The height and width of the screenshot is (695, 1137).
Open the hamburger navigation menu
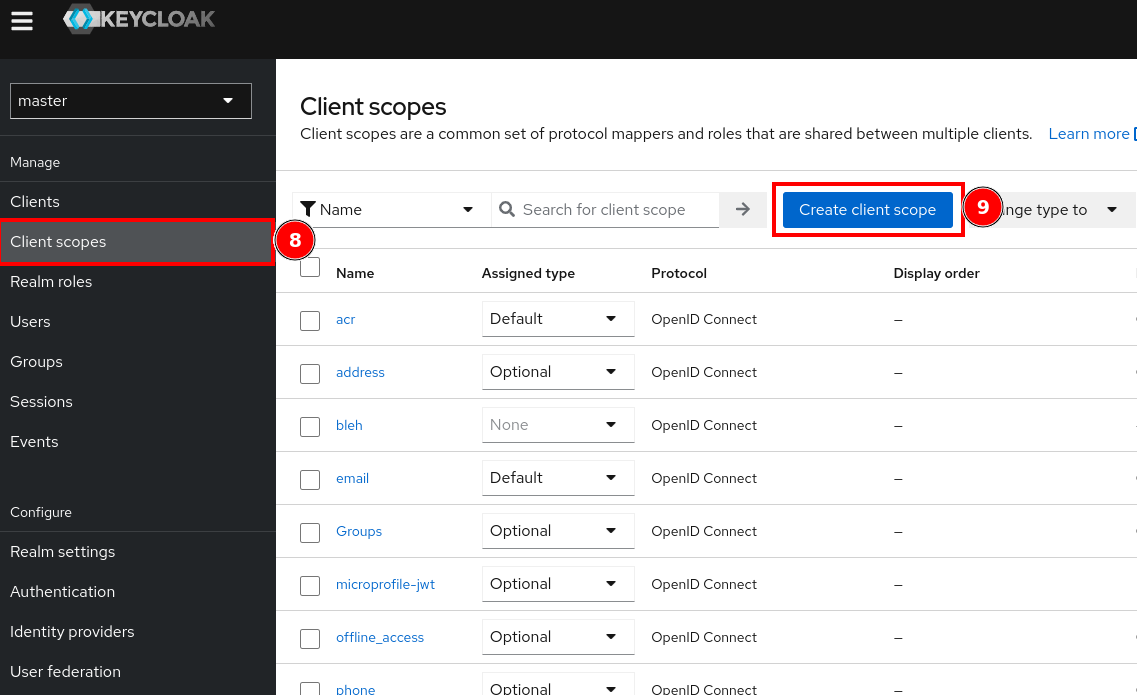pyautogui.click(x=21, y=20)
